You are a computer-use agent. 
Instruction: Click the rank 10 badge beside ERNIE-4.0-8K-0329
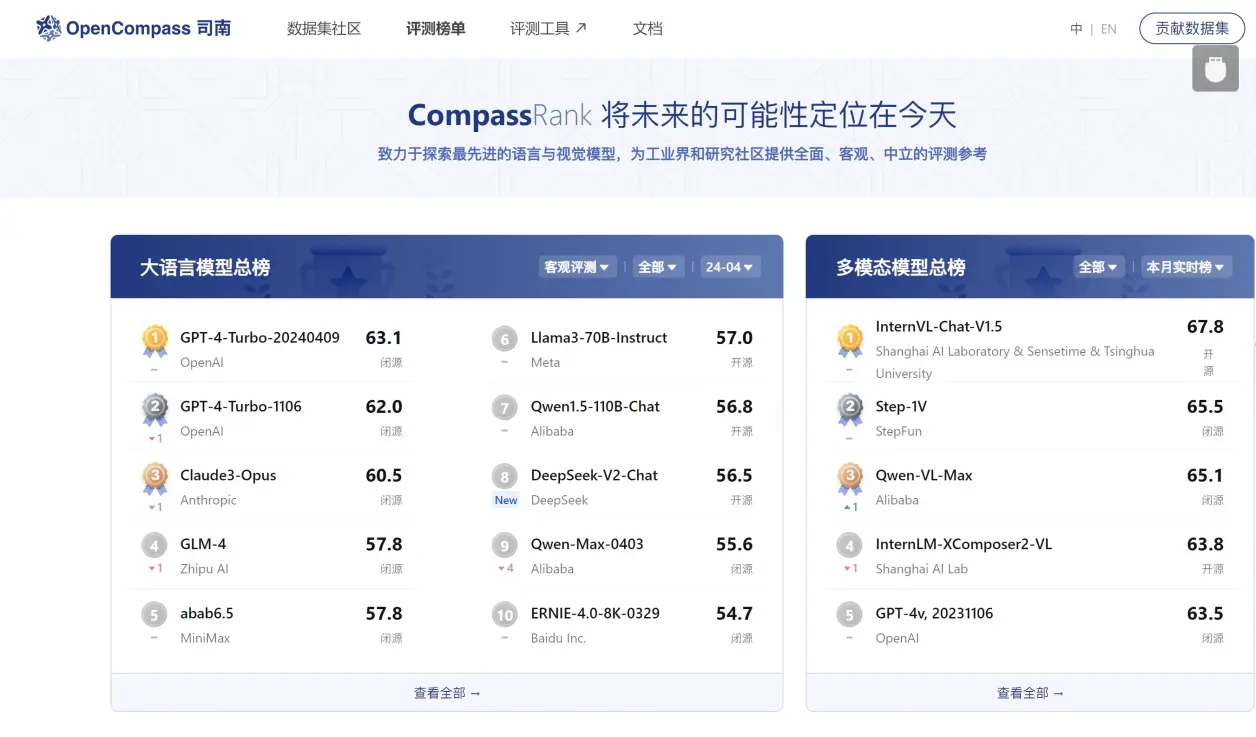click(x=505, y=615)
